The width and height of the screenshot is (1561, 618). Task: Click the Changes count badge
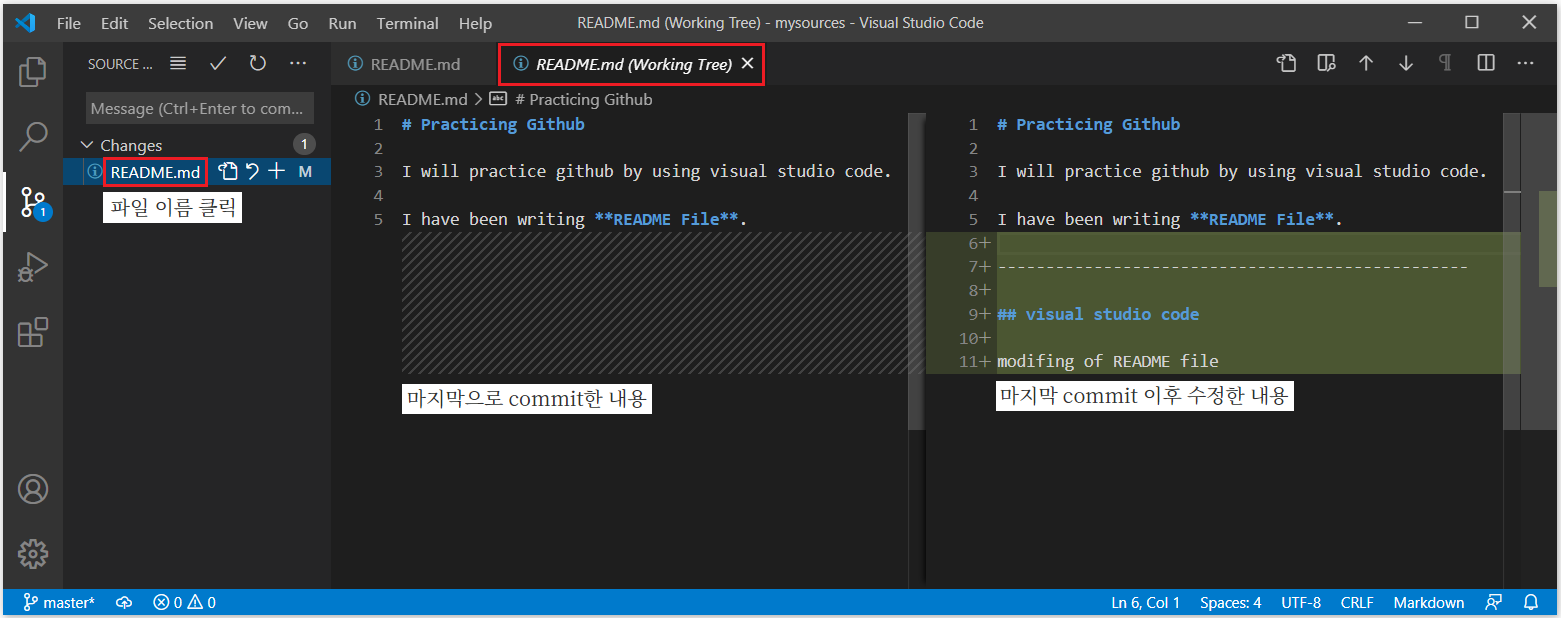(x=304, y=144)
